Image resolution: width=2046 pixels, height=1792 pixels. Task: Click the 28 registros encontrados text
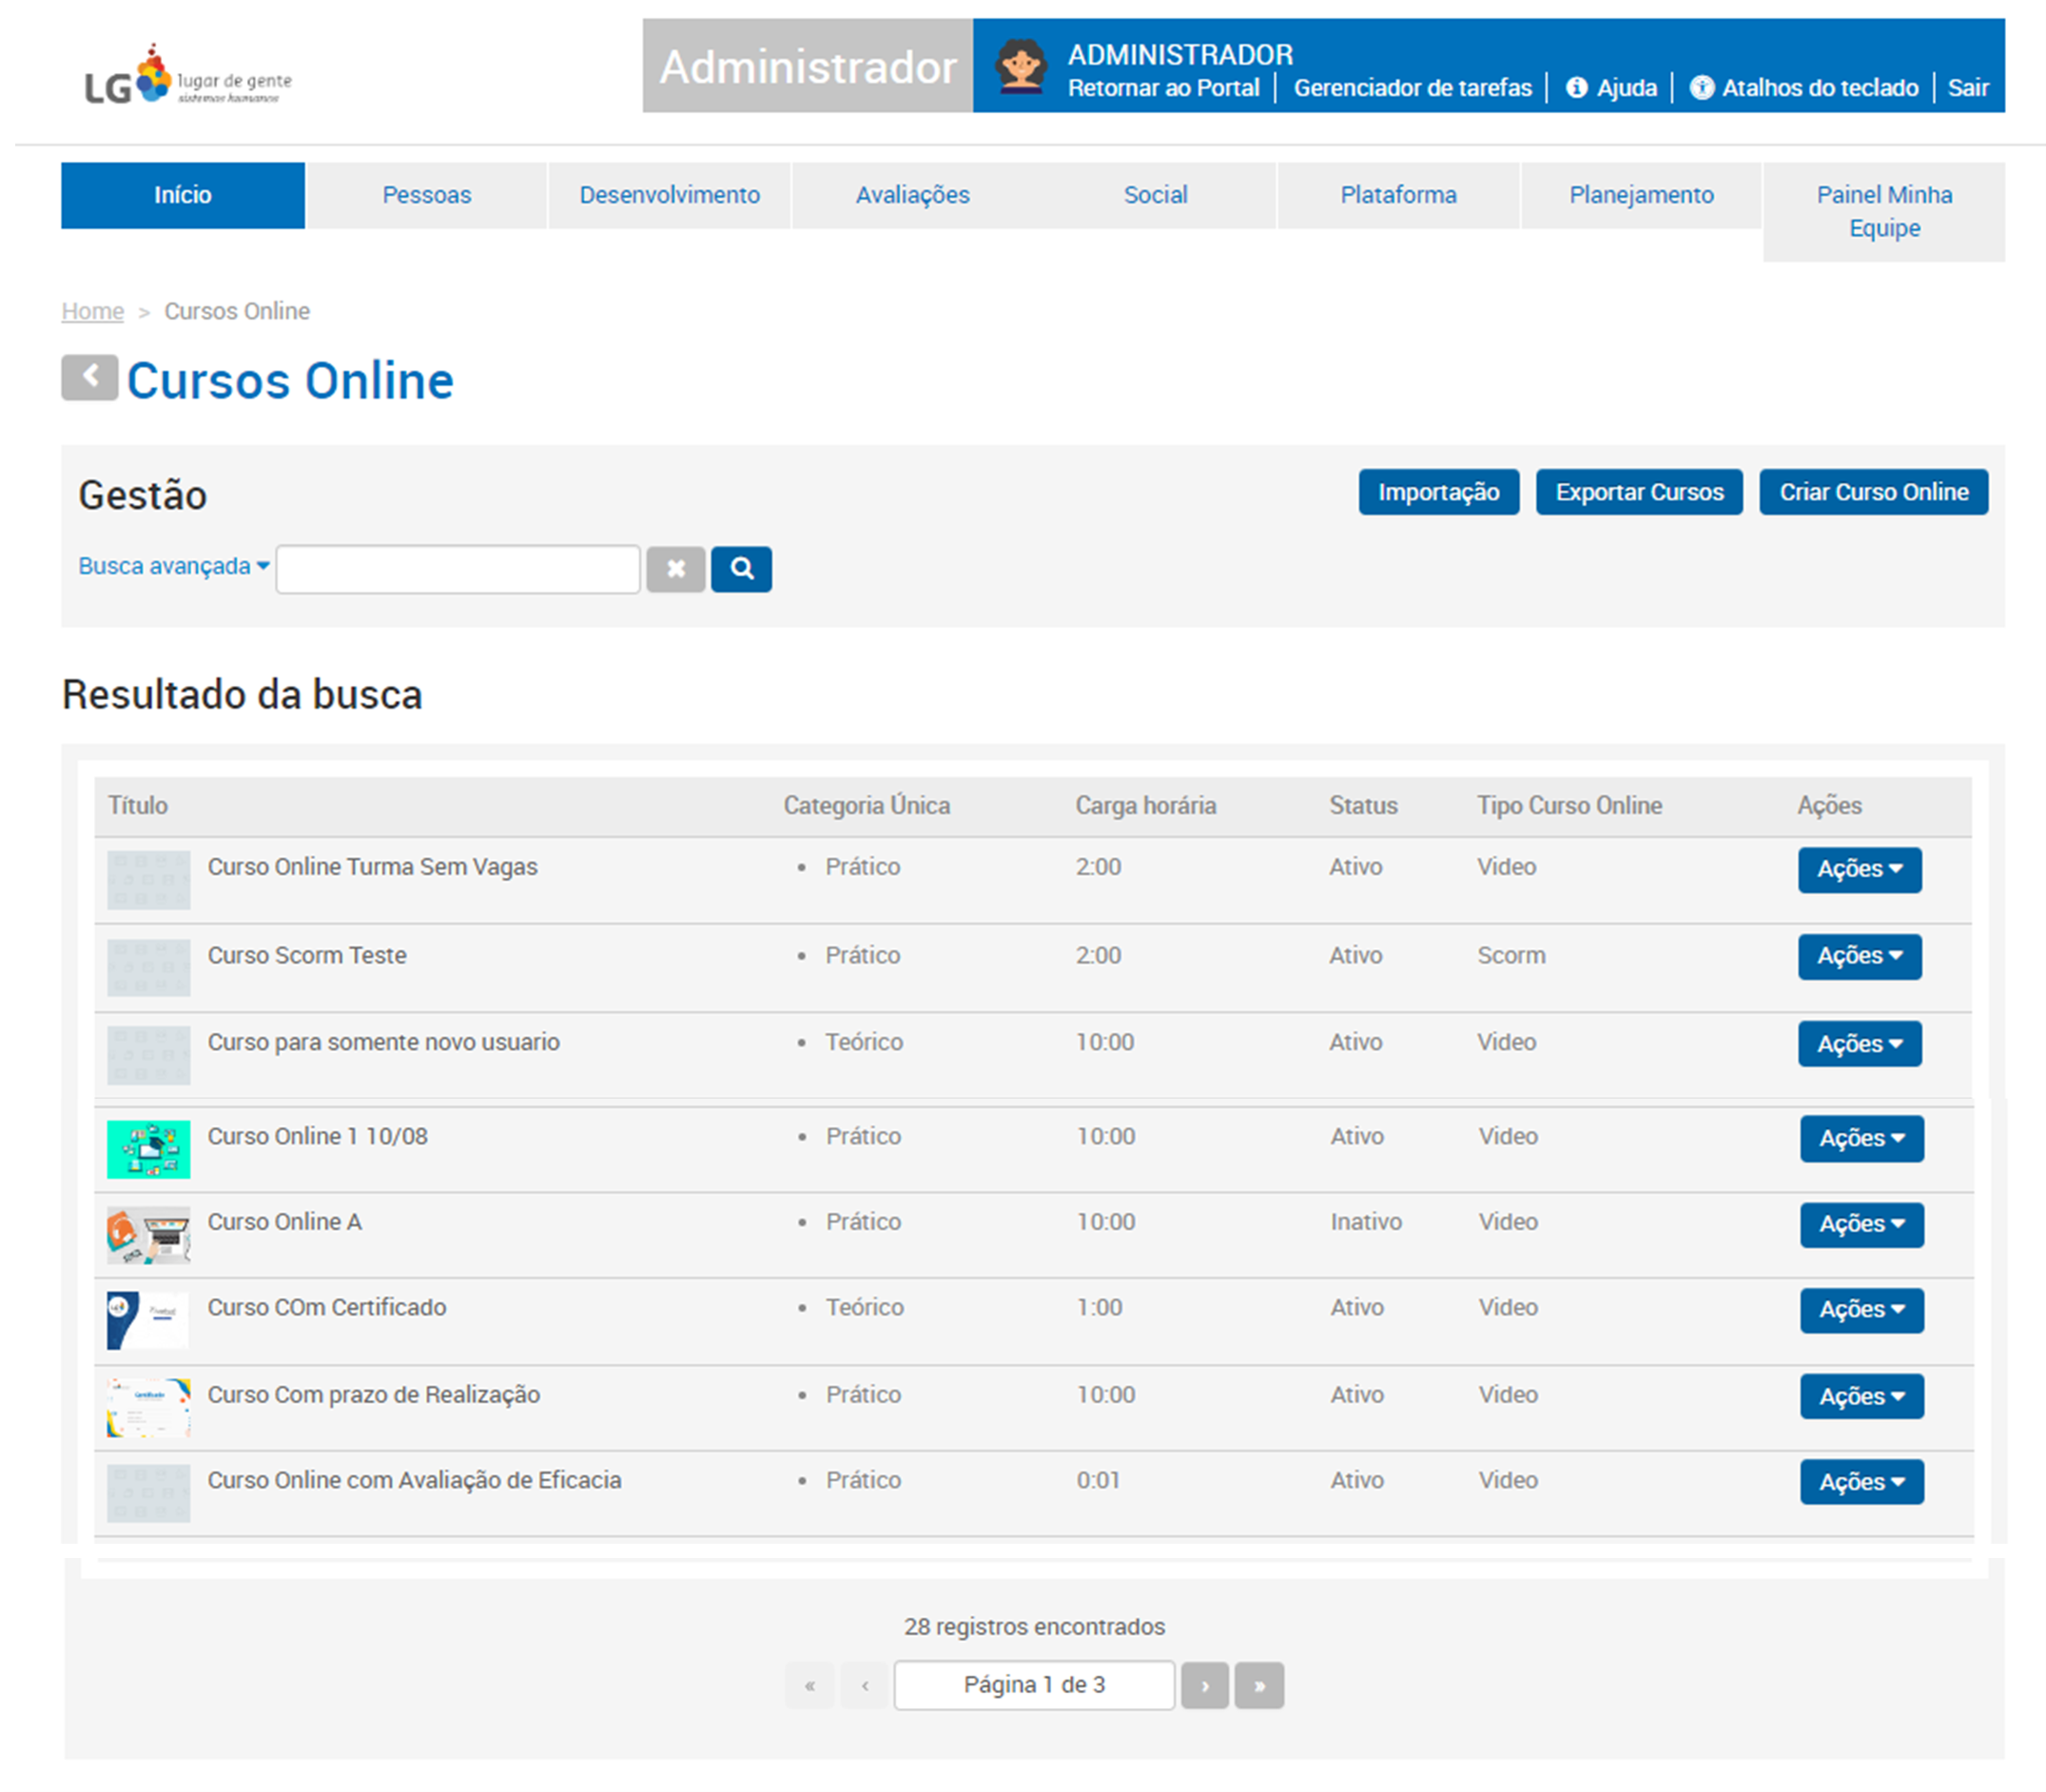click(x=1034, y=1627)
